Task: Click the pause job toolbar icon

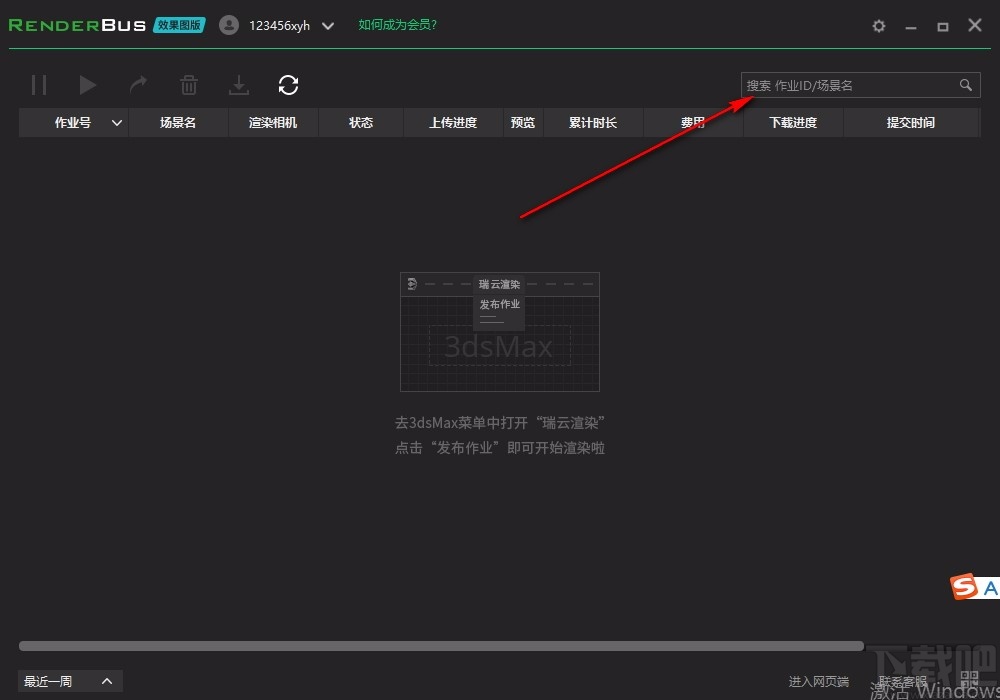Action: pos(39,85)
